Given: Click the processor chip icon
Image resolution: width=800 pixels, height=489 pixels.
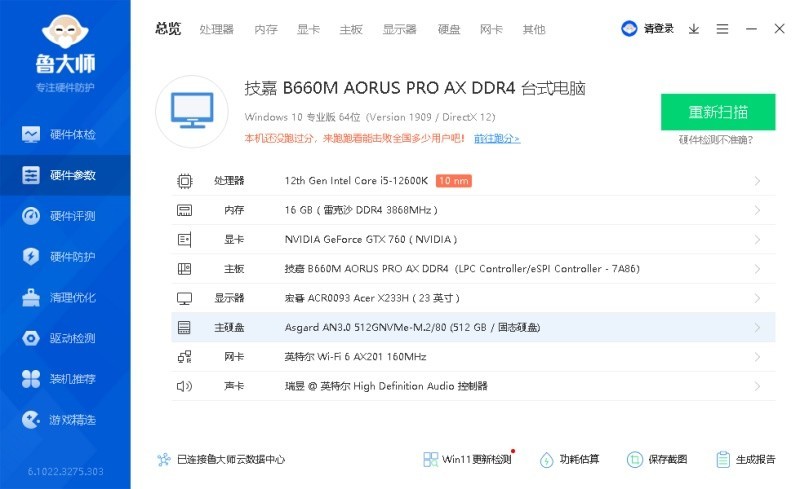Looking at the screenshot, I should pyautogui.click(x=185, y=181).
